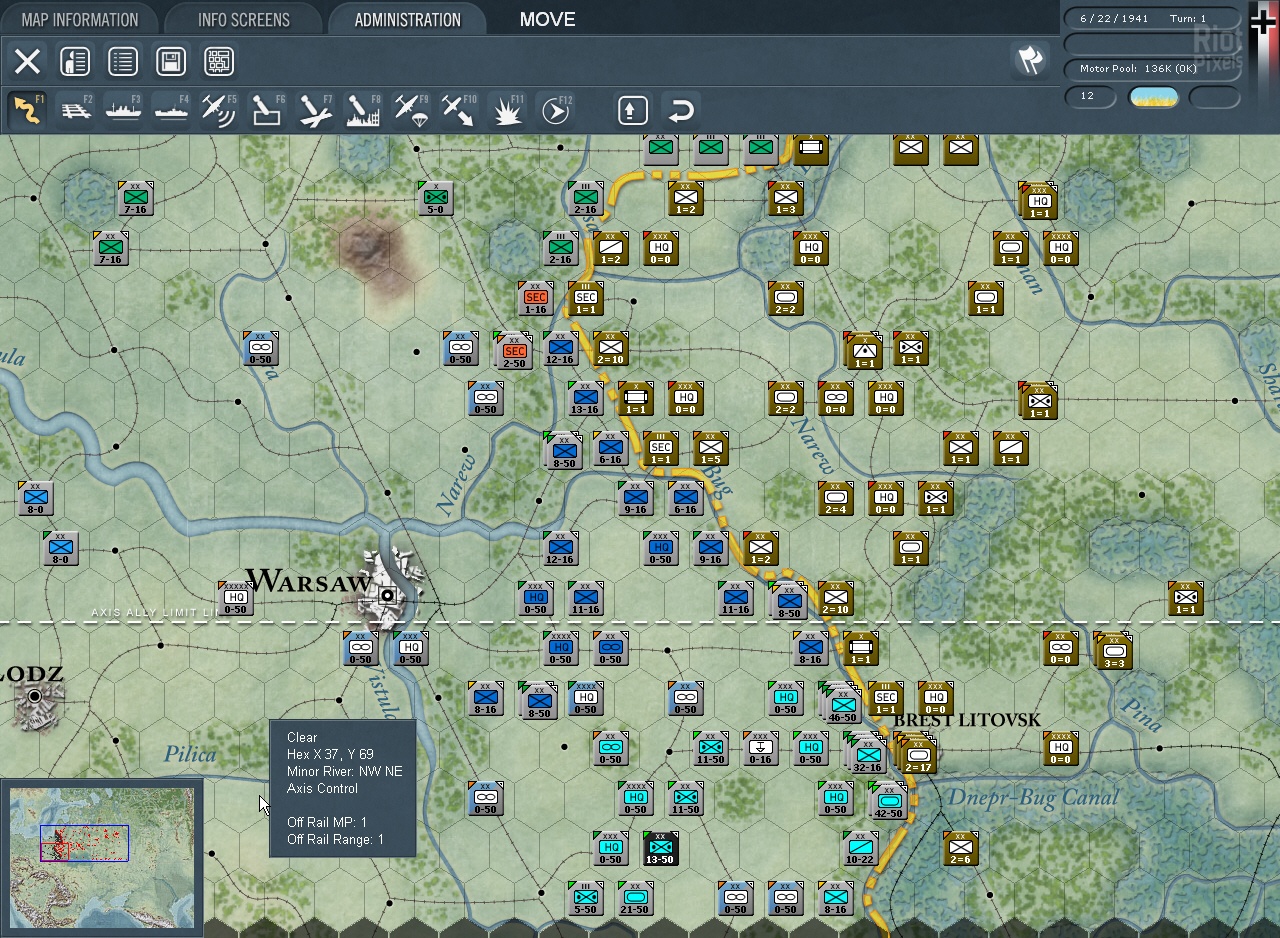
Task: Enable F9 air transport parachute mode
Action: pyautogui.click(x=411, y=110)
